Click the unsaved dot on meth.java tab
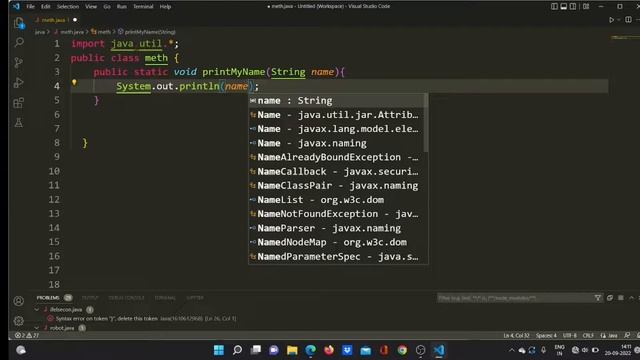The height and width of the screenshot is (360, 640). coord(75,20)
